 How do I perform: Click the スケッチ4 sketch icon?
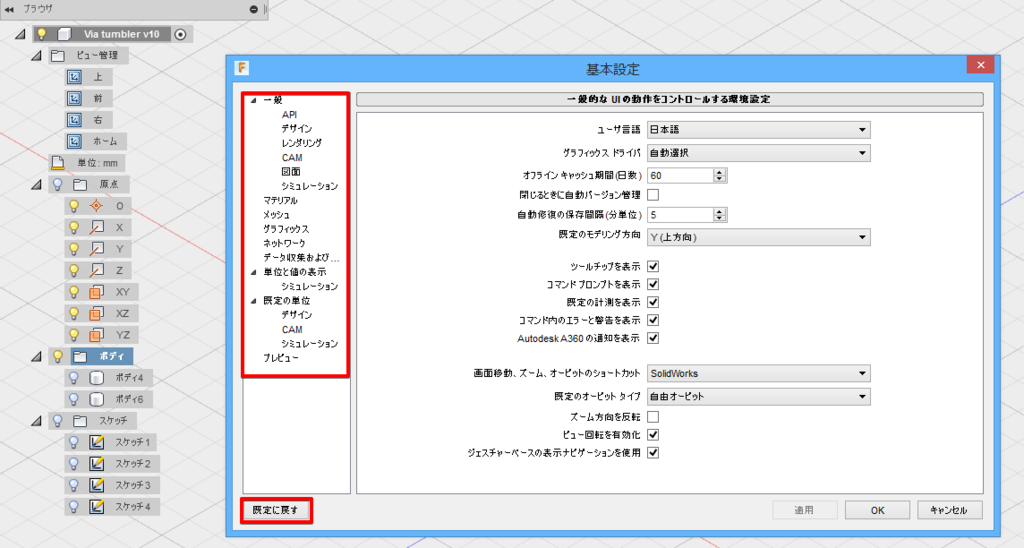point(97,507)
